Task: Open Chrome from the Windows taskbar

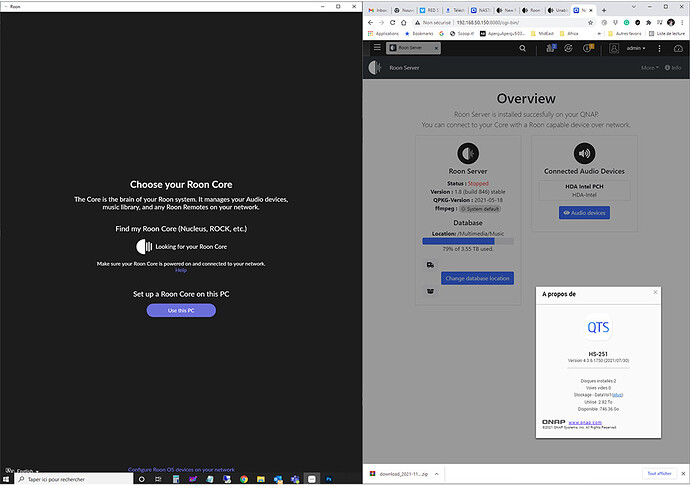Action: pyautogui.click(x=244, y=479)
